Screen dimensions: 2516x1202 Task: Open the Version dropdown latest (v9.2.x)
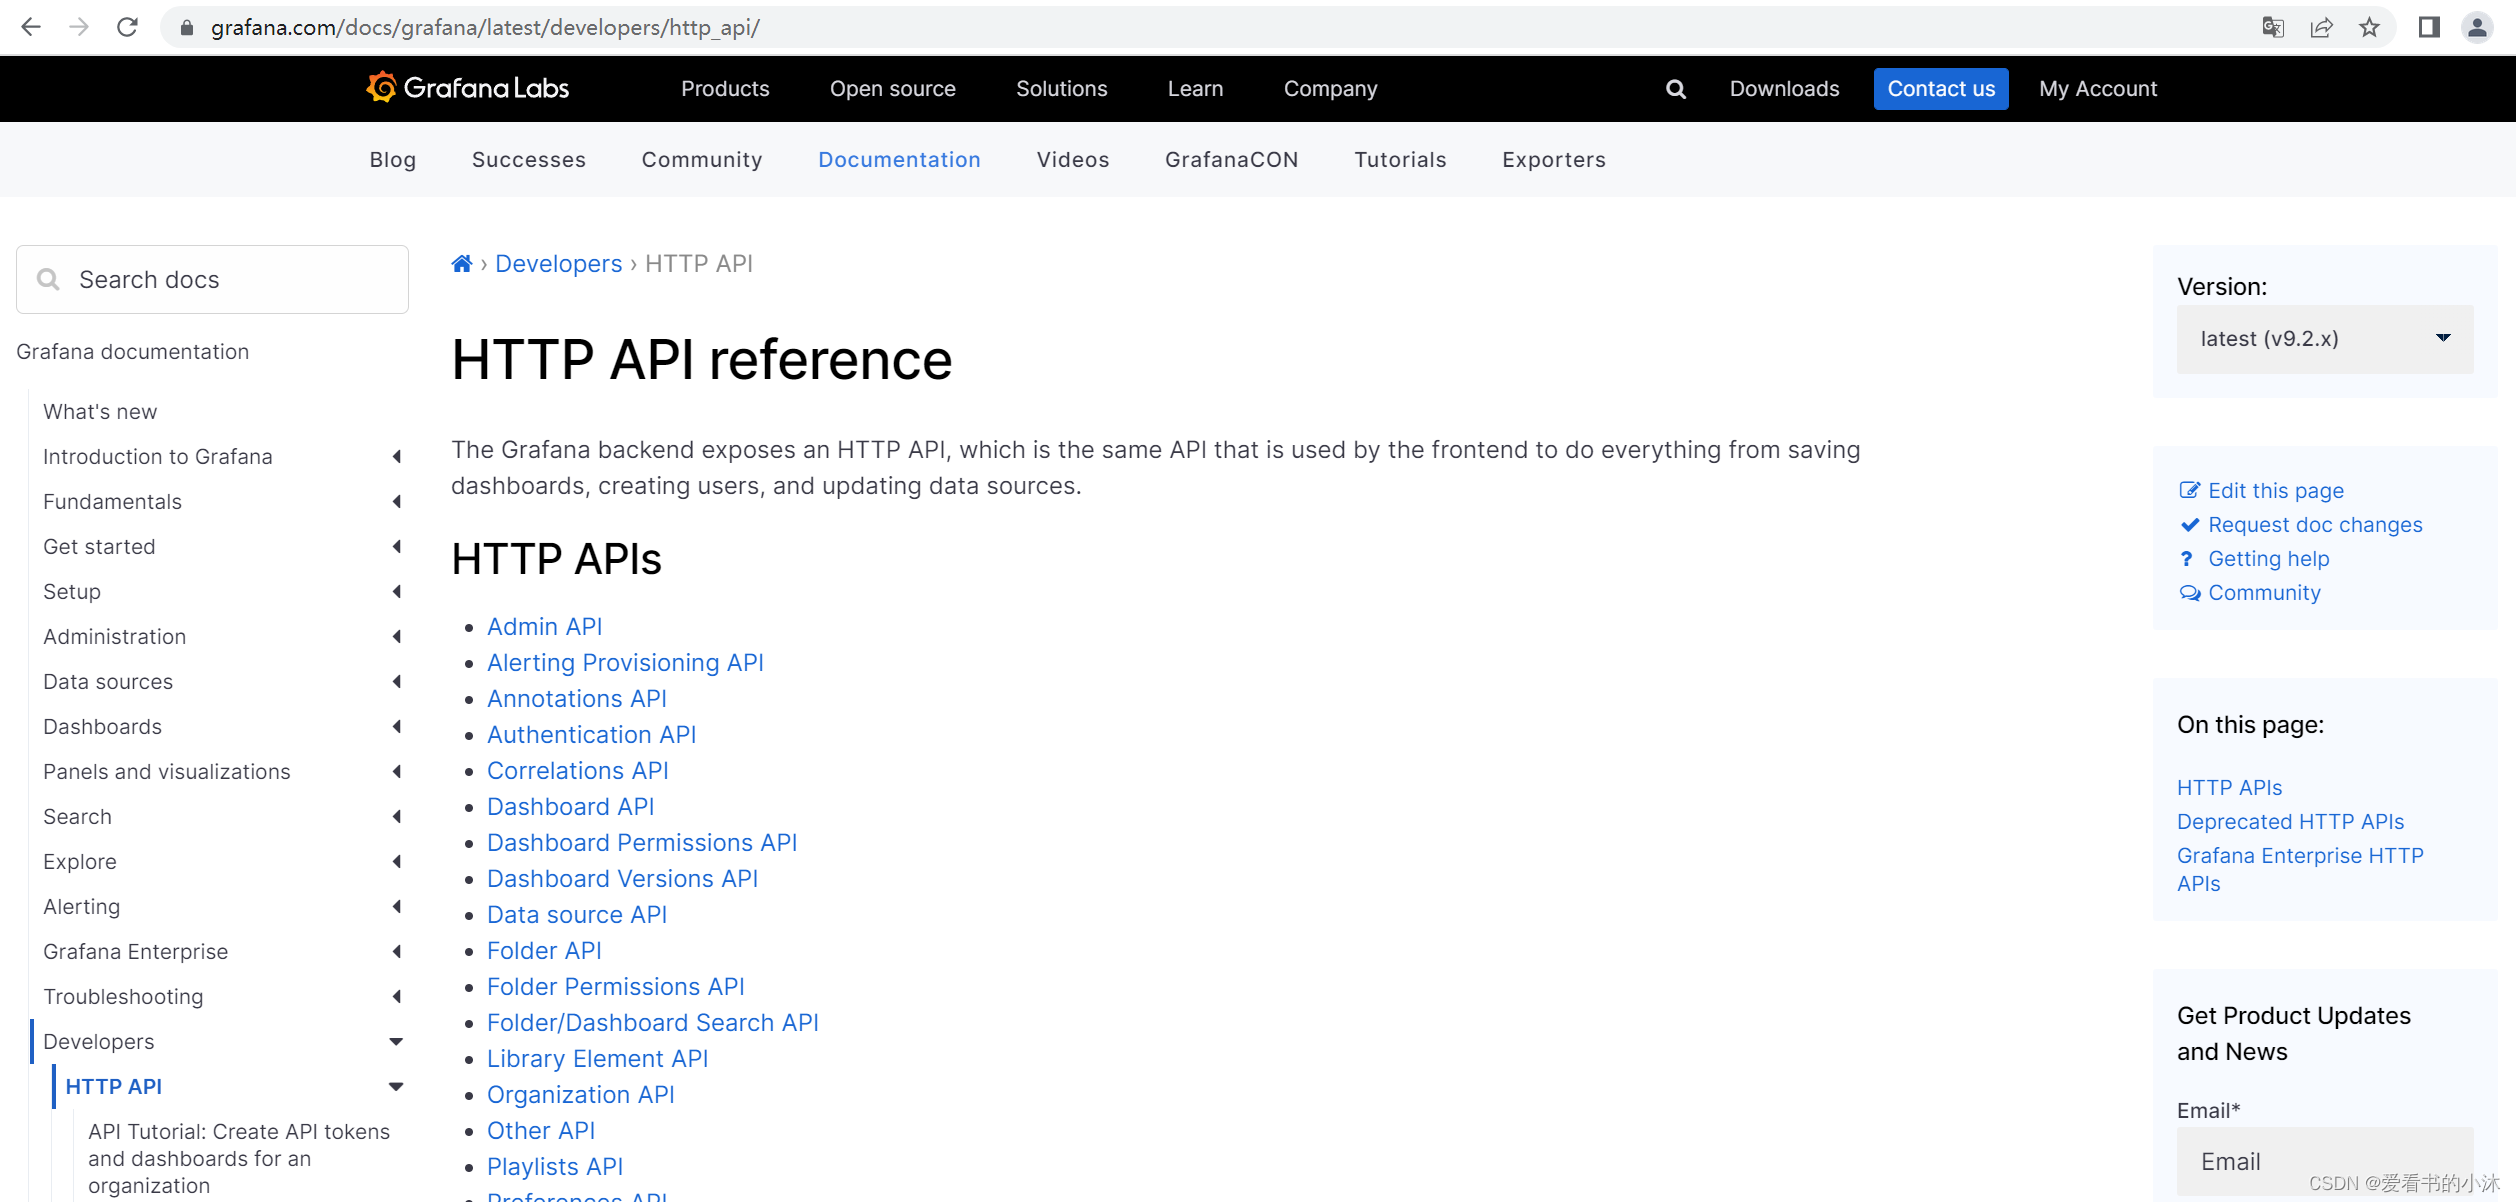(x=2324, y=339)
